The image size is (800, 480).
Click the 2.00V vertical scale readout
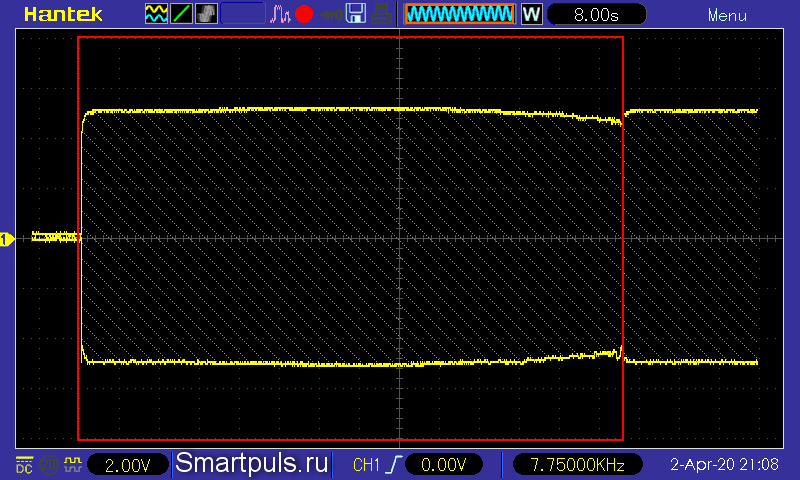[x=128, y=465]
